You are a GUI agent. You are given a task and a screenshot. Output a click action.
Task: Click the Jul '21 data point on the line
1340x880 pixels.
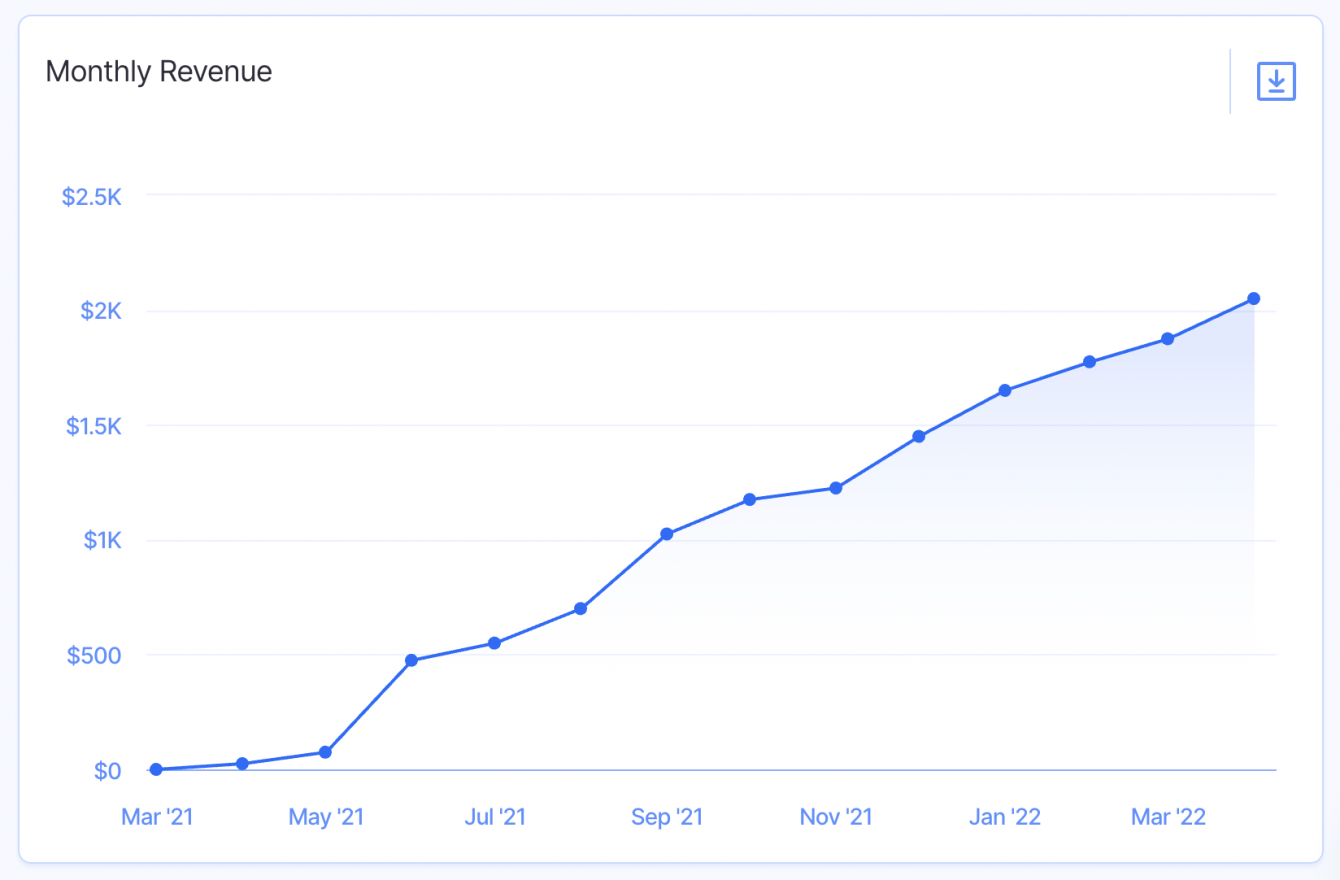(494, 643)
